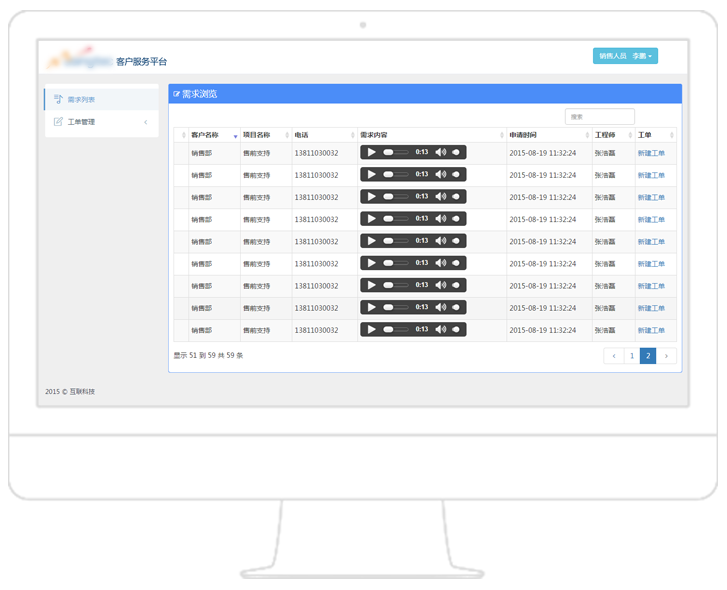Mute the audio player in the fourth row
Screen dimensions: 727x590
coord(440,219)
